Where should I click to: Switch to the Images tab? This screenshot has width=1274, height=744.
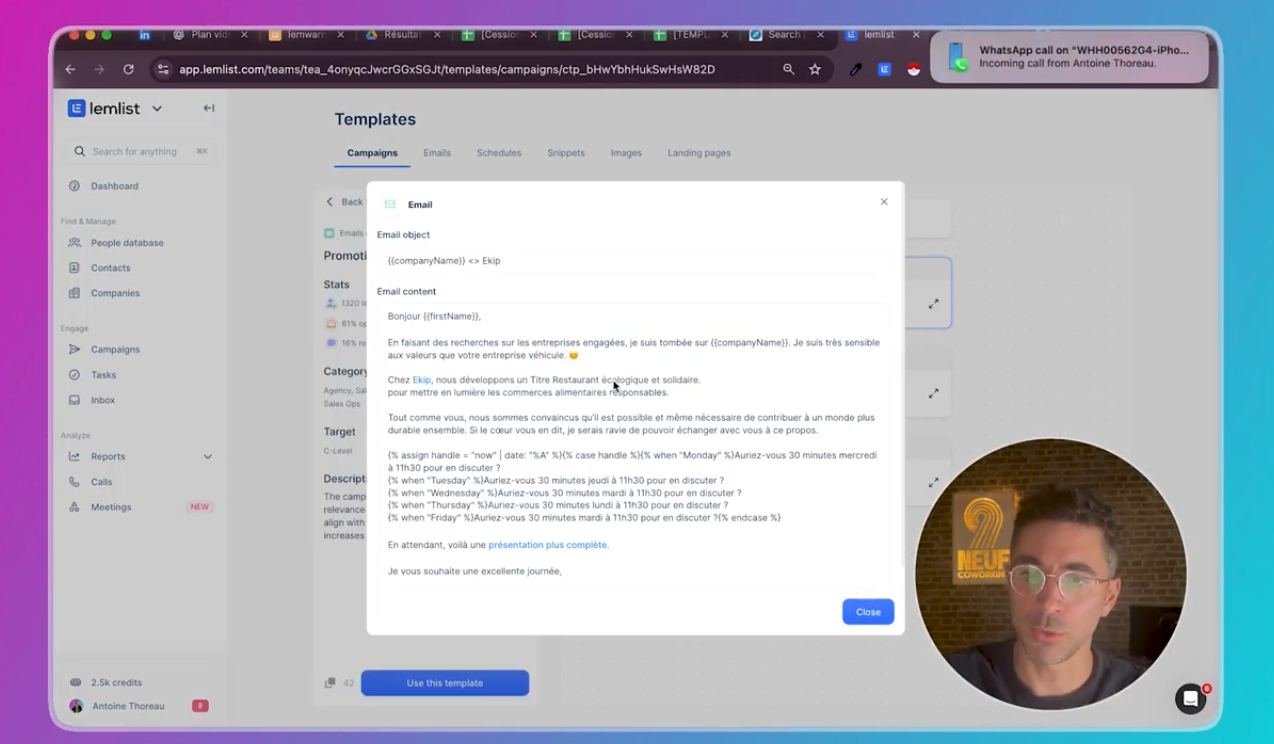tap(626, 153)
